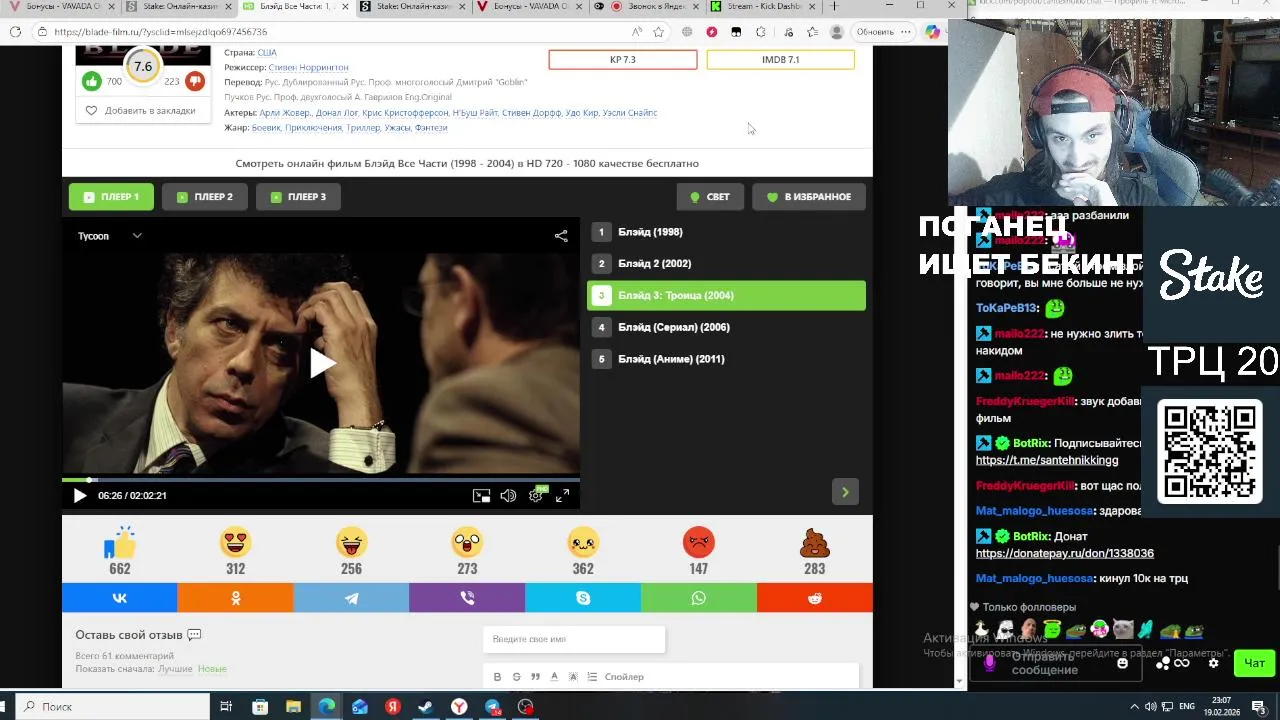Toggle picture-in-picture mode icon
The width and height of the screenshot is (1280, 720).
point(481,495)
